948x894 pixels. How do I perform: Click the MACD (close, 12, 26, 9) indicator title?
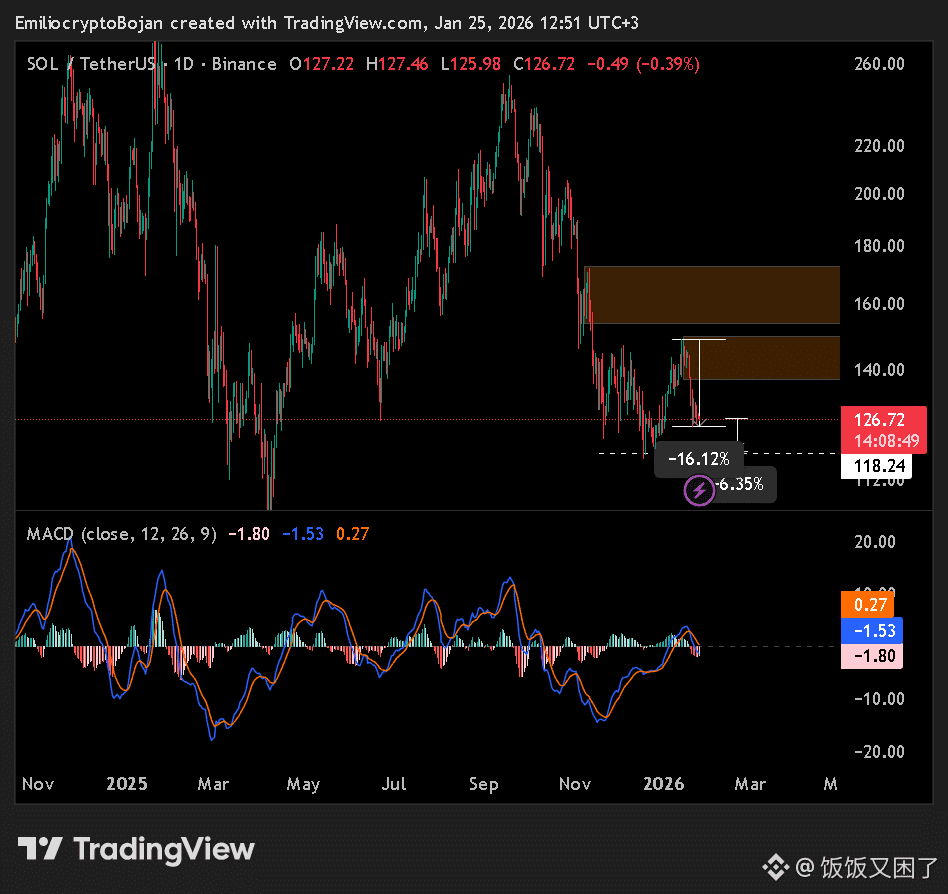pos(122,534)
